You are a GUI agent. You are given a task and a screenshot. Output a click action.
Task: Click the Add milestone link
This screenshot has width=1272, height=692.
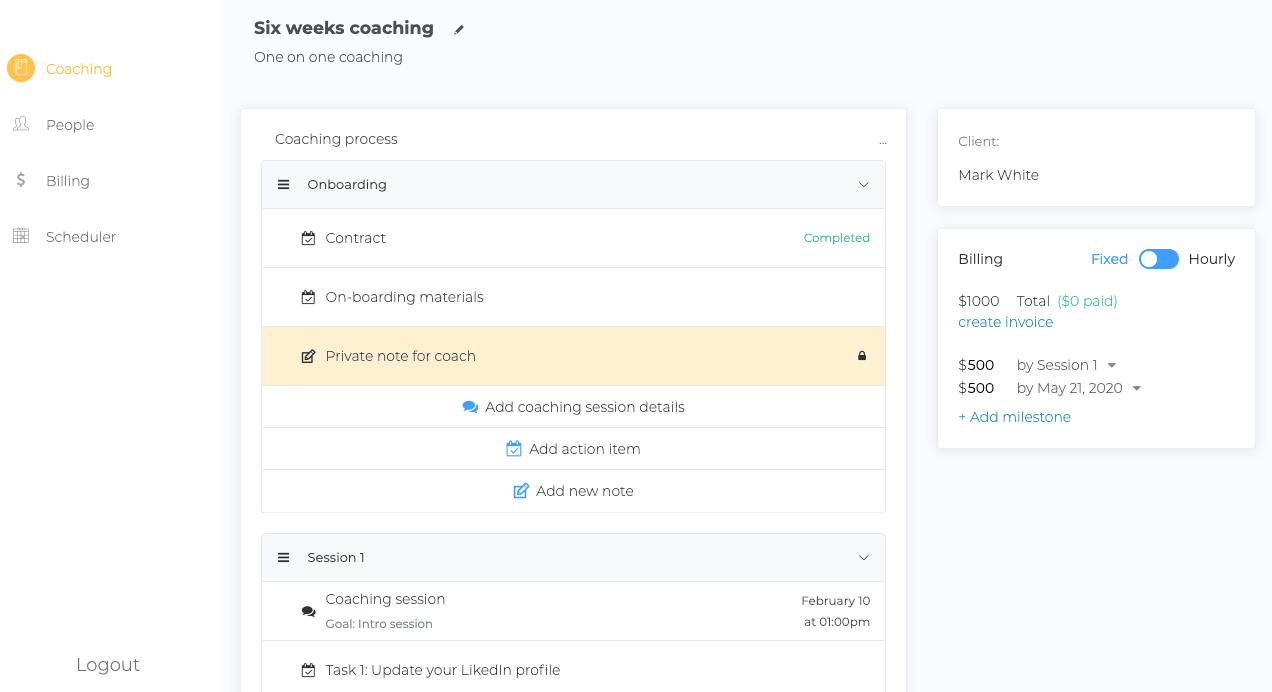pos(1014,417)
